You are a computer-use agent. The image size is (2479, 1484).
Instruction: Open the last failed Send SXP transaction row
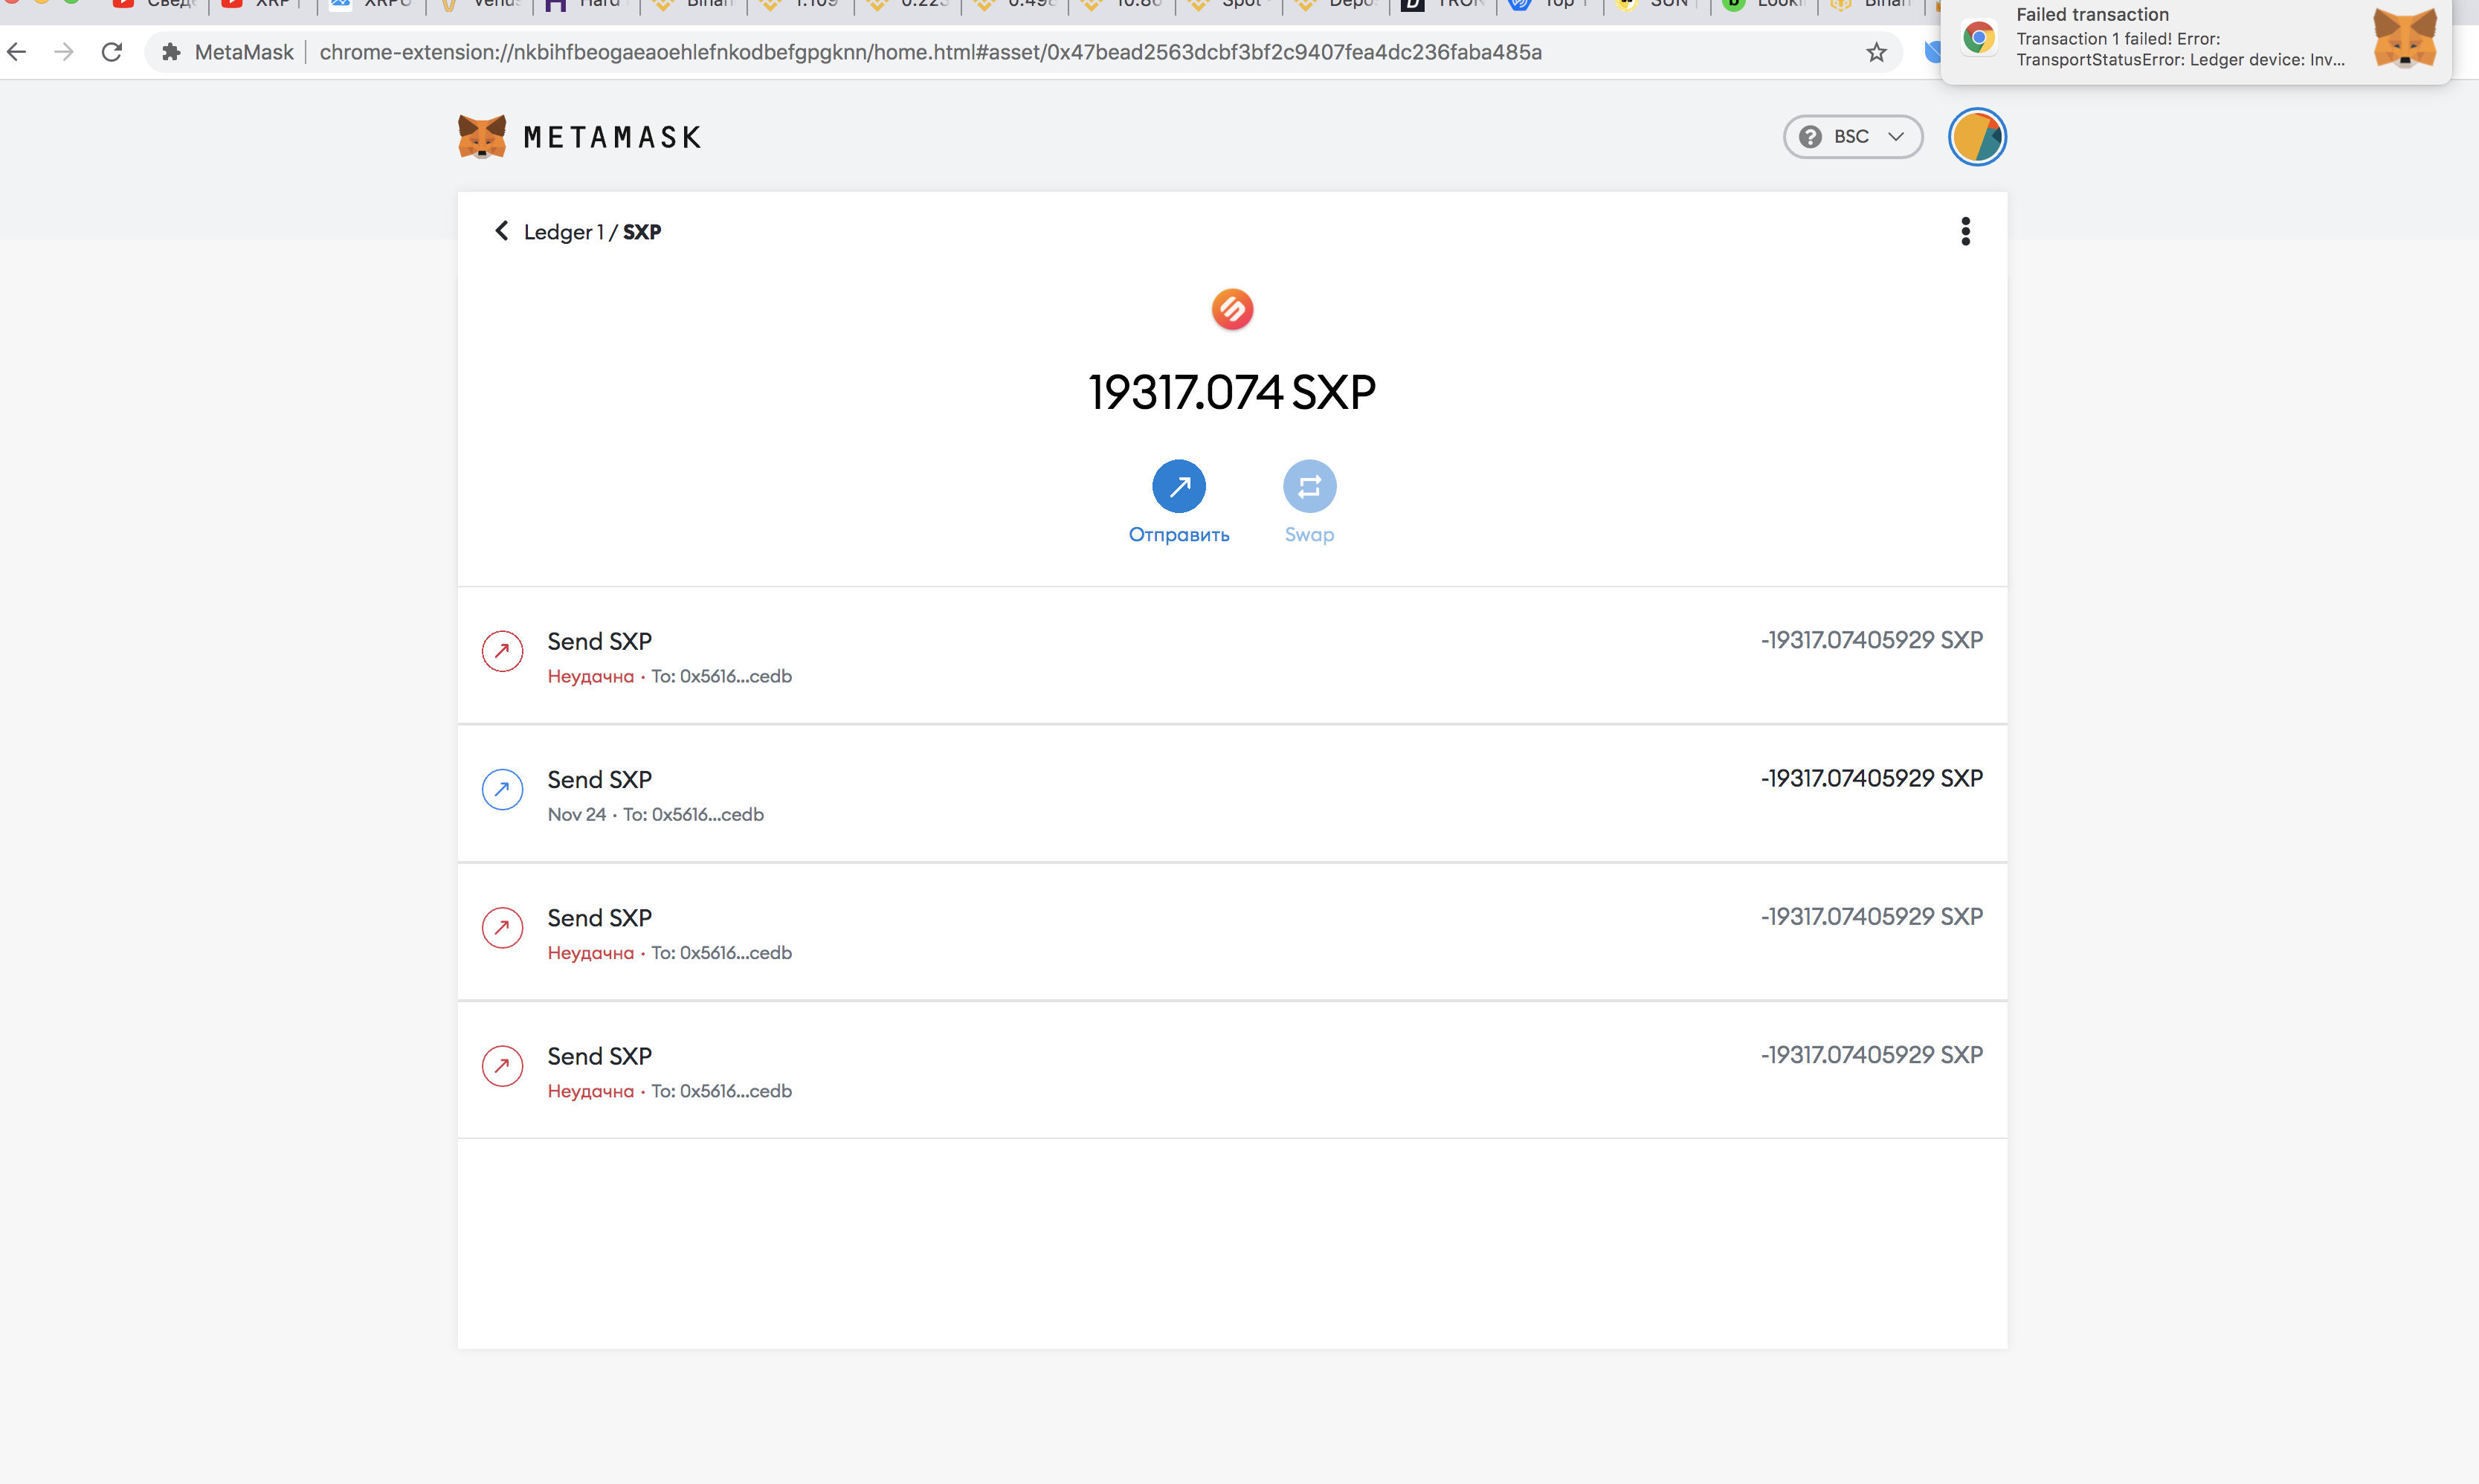coord(1232,1070)
